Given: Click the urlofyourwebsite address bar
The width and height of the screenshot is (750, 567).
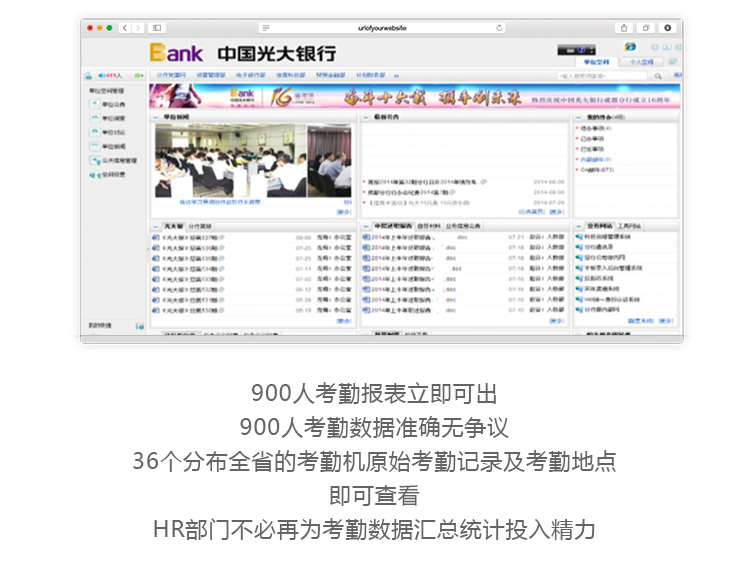Looking at the screenshot, I should coord(382,28).
